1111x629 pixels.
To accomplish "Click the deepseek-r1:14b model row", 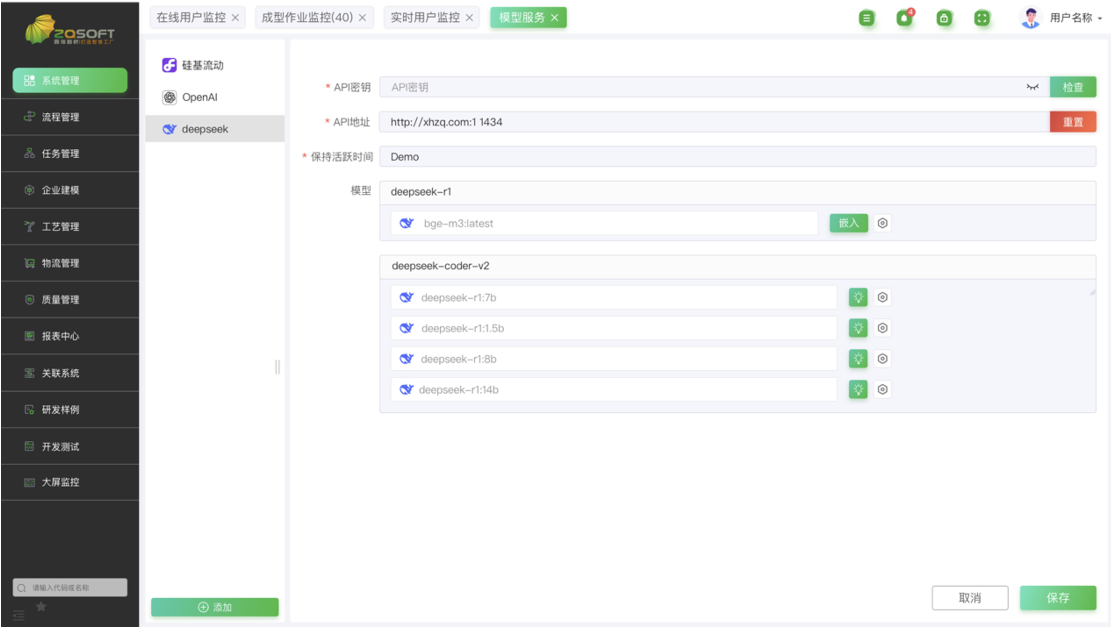I will pyautogui.click(x=614, y=390).
